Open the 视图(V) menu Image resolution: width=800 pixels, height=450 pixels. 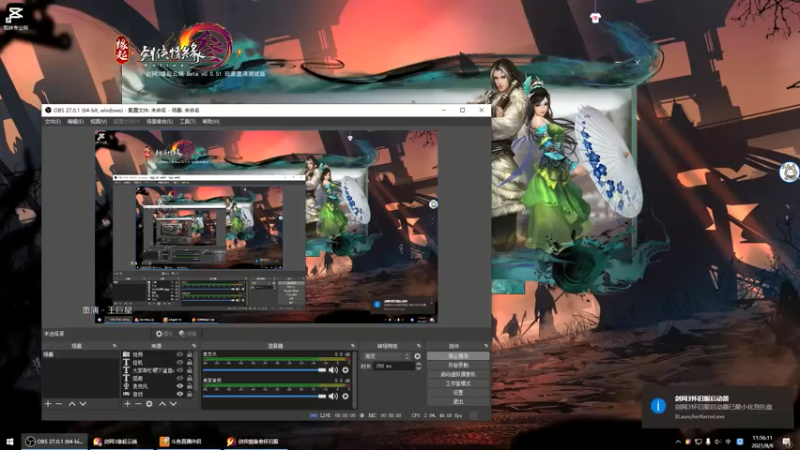pyautogui.click(x=98, y=122)
